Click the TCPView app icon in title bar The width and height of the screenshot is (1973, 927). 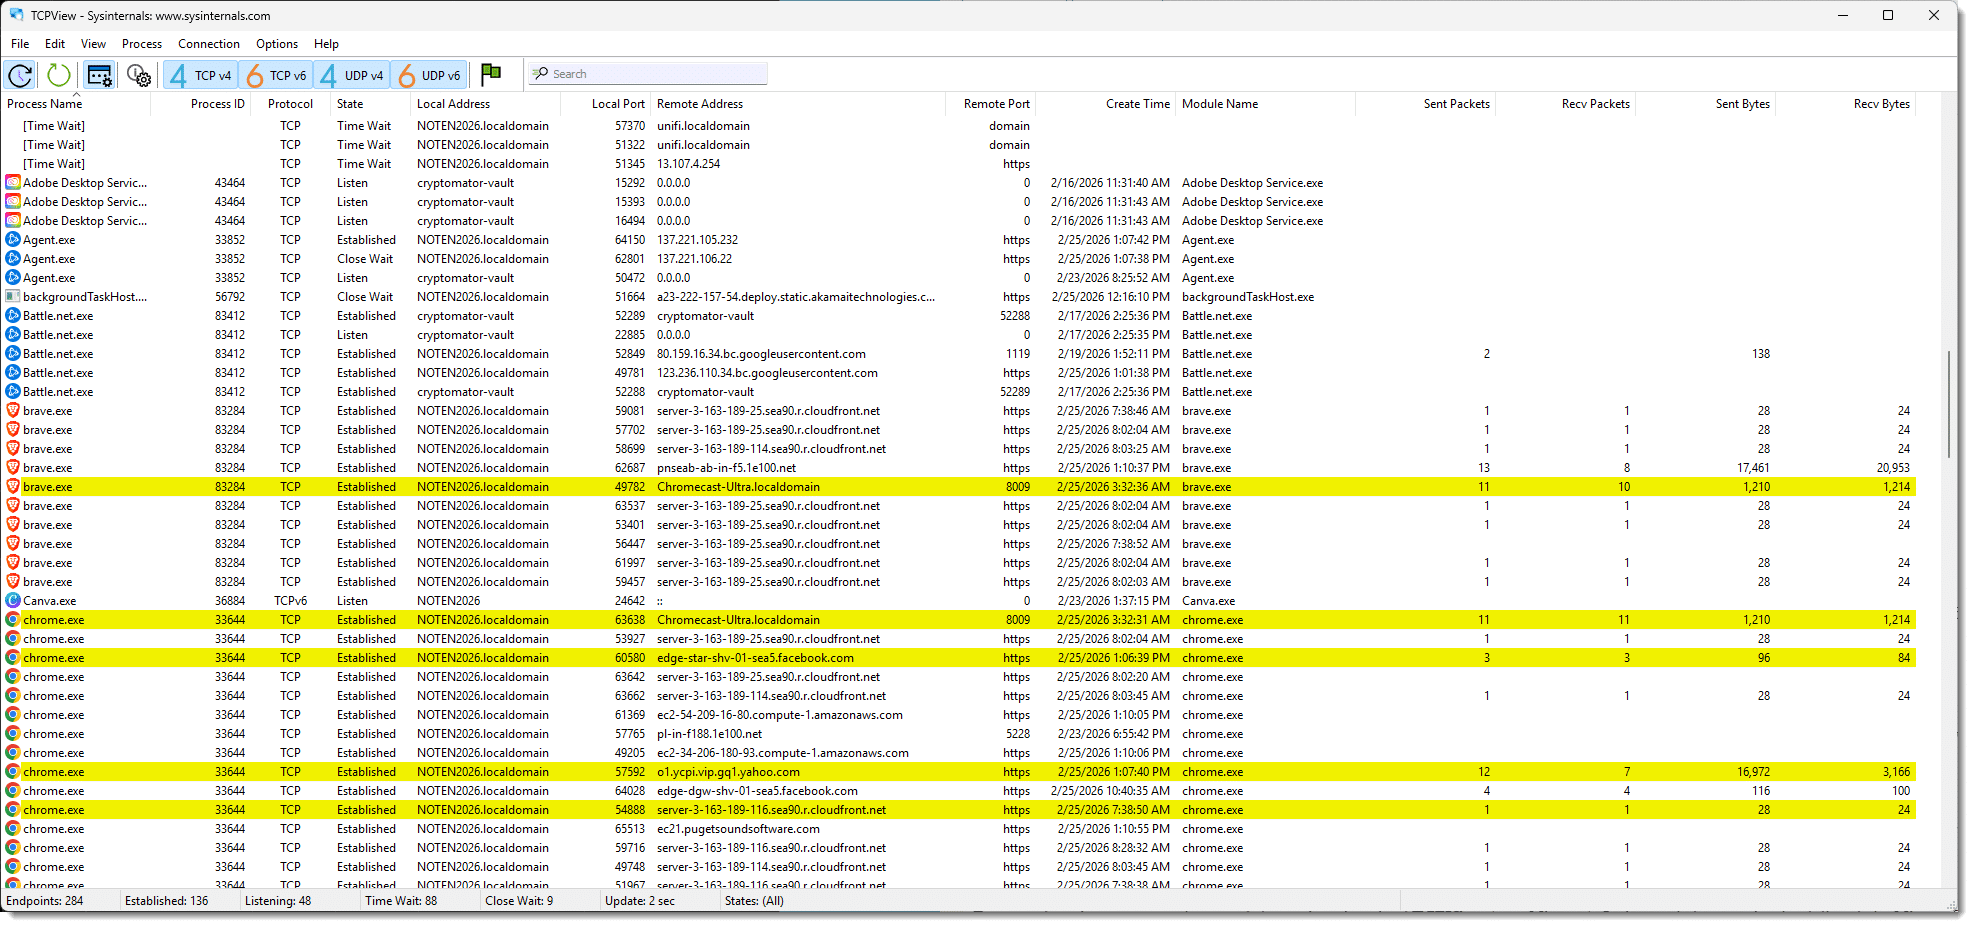click(16, 15)
